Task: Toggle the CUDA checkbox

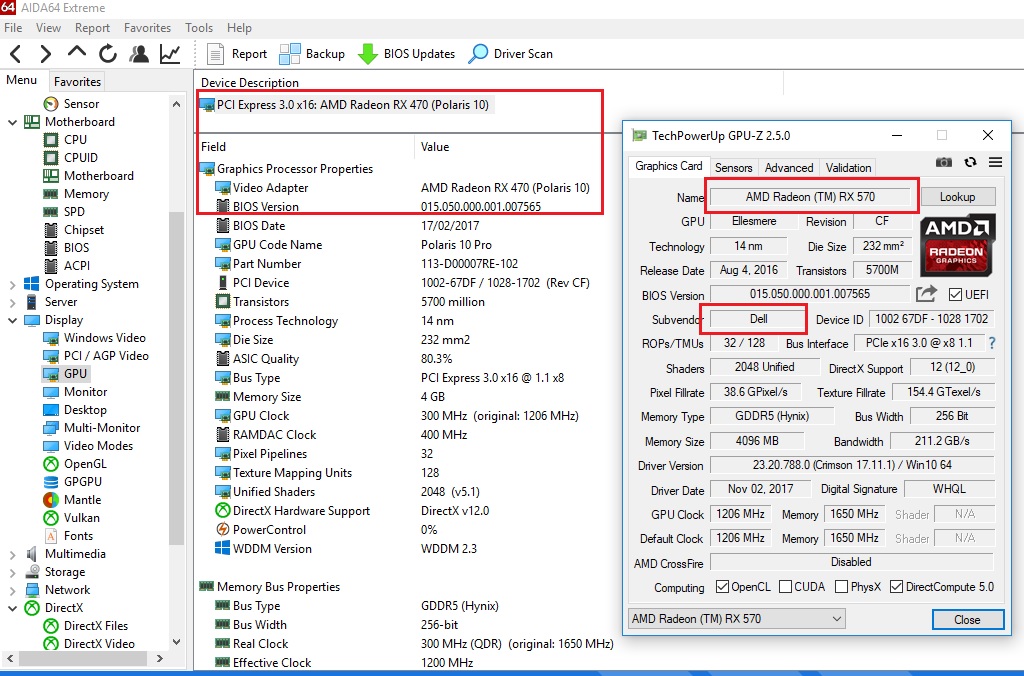Action: [x=786, y=587]
